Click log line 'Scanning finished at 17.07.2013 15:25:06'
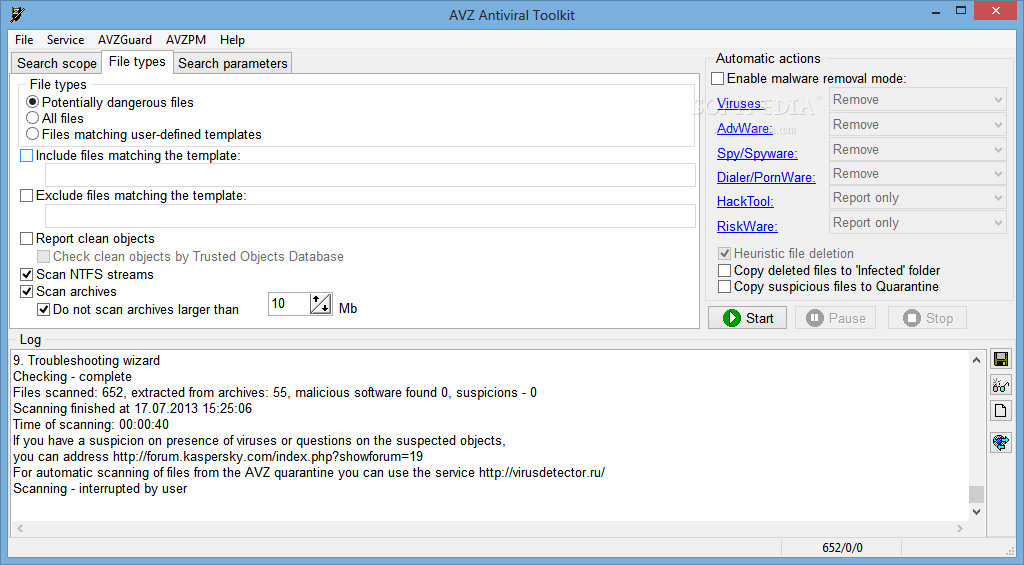Screen dimensions: 1024x565 pos(133,409)
